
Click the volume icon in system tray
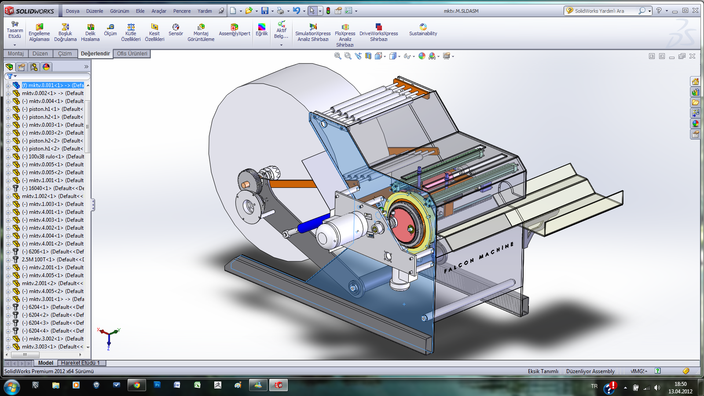pos(657,387)
